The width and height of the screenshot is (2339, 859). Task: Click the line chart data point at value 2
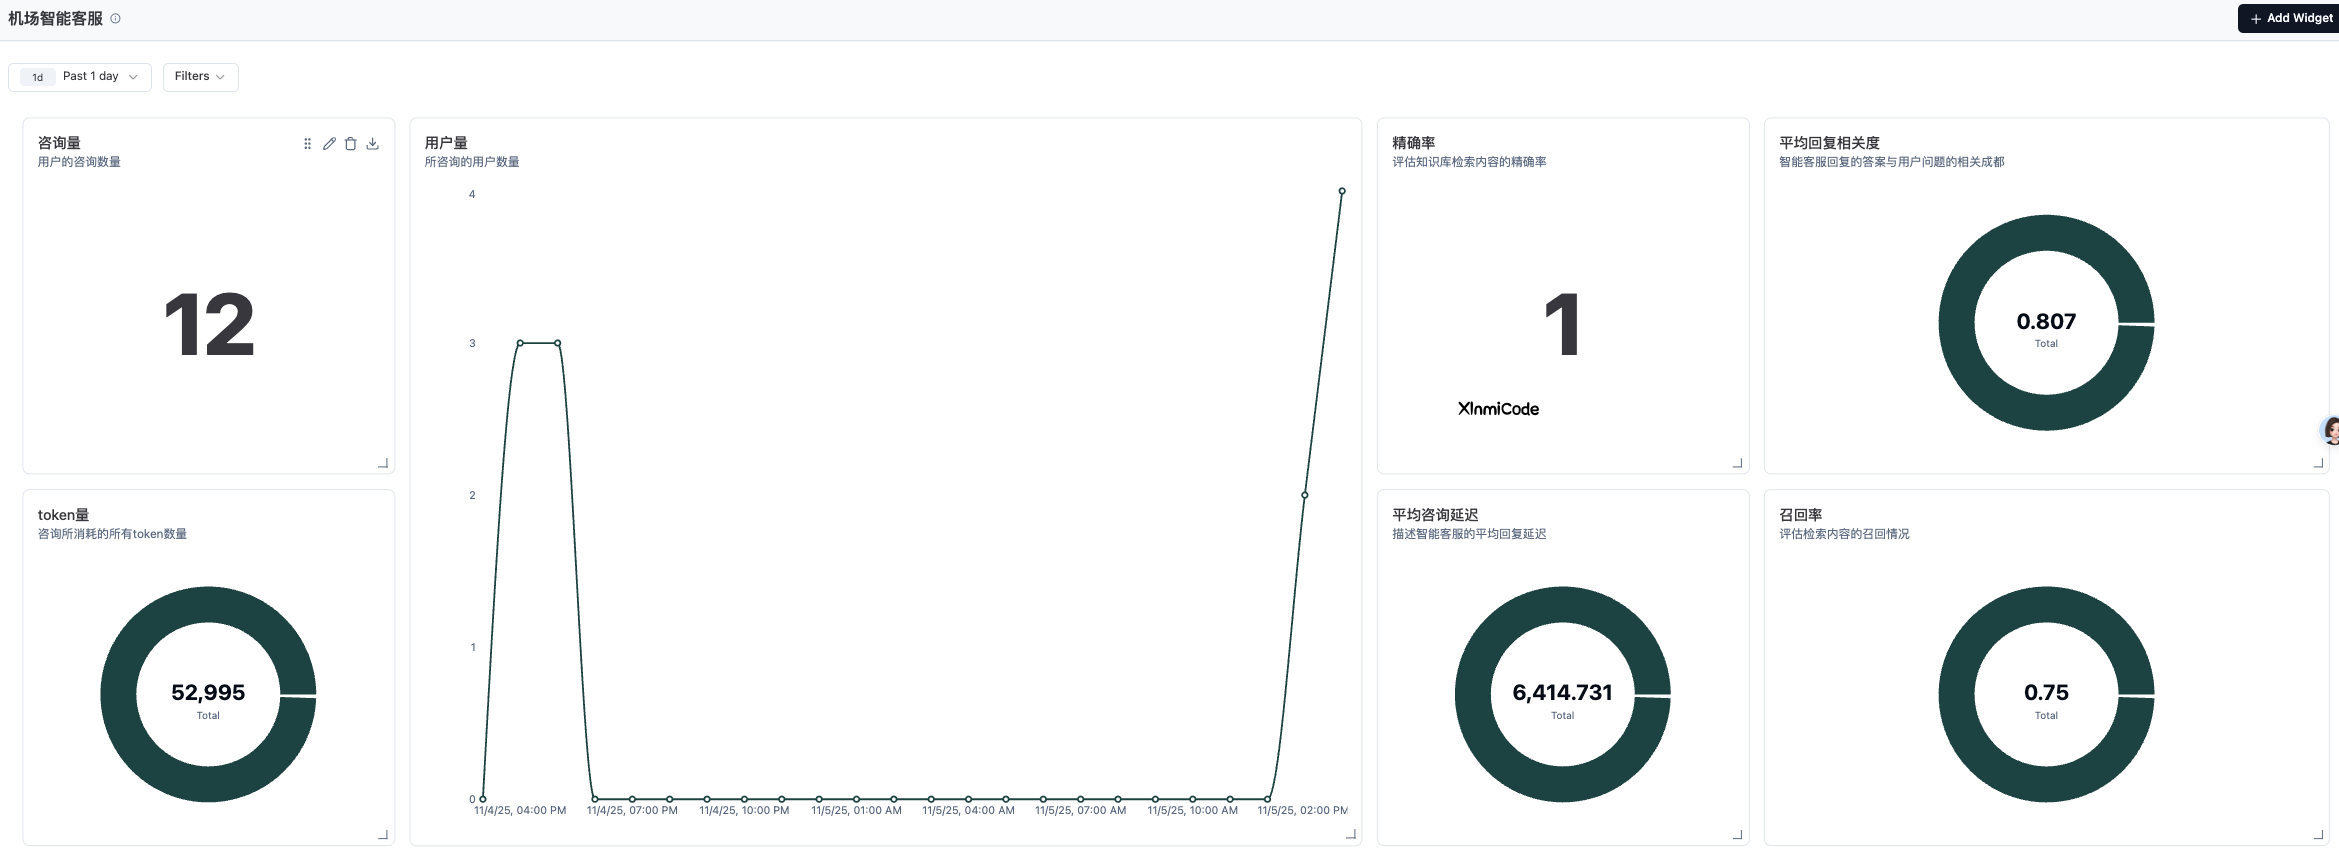(1305, 495)
